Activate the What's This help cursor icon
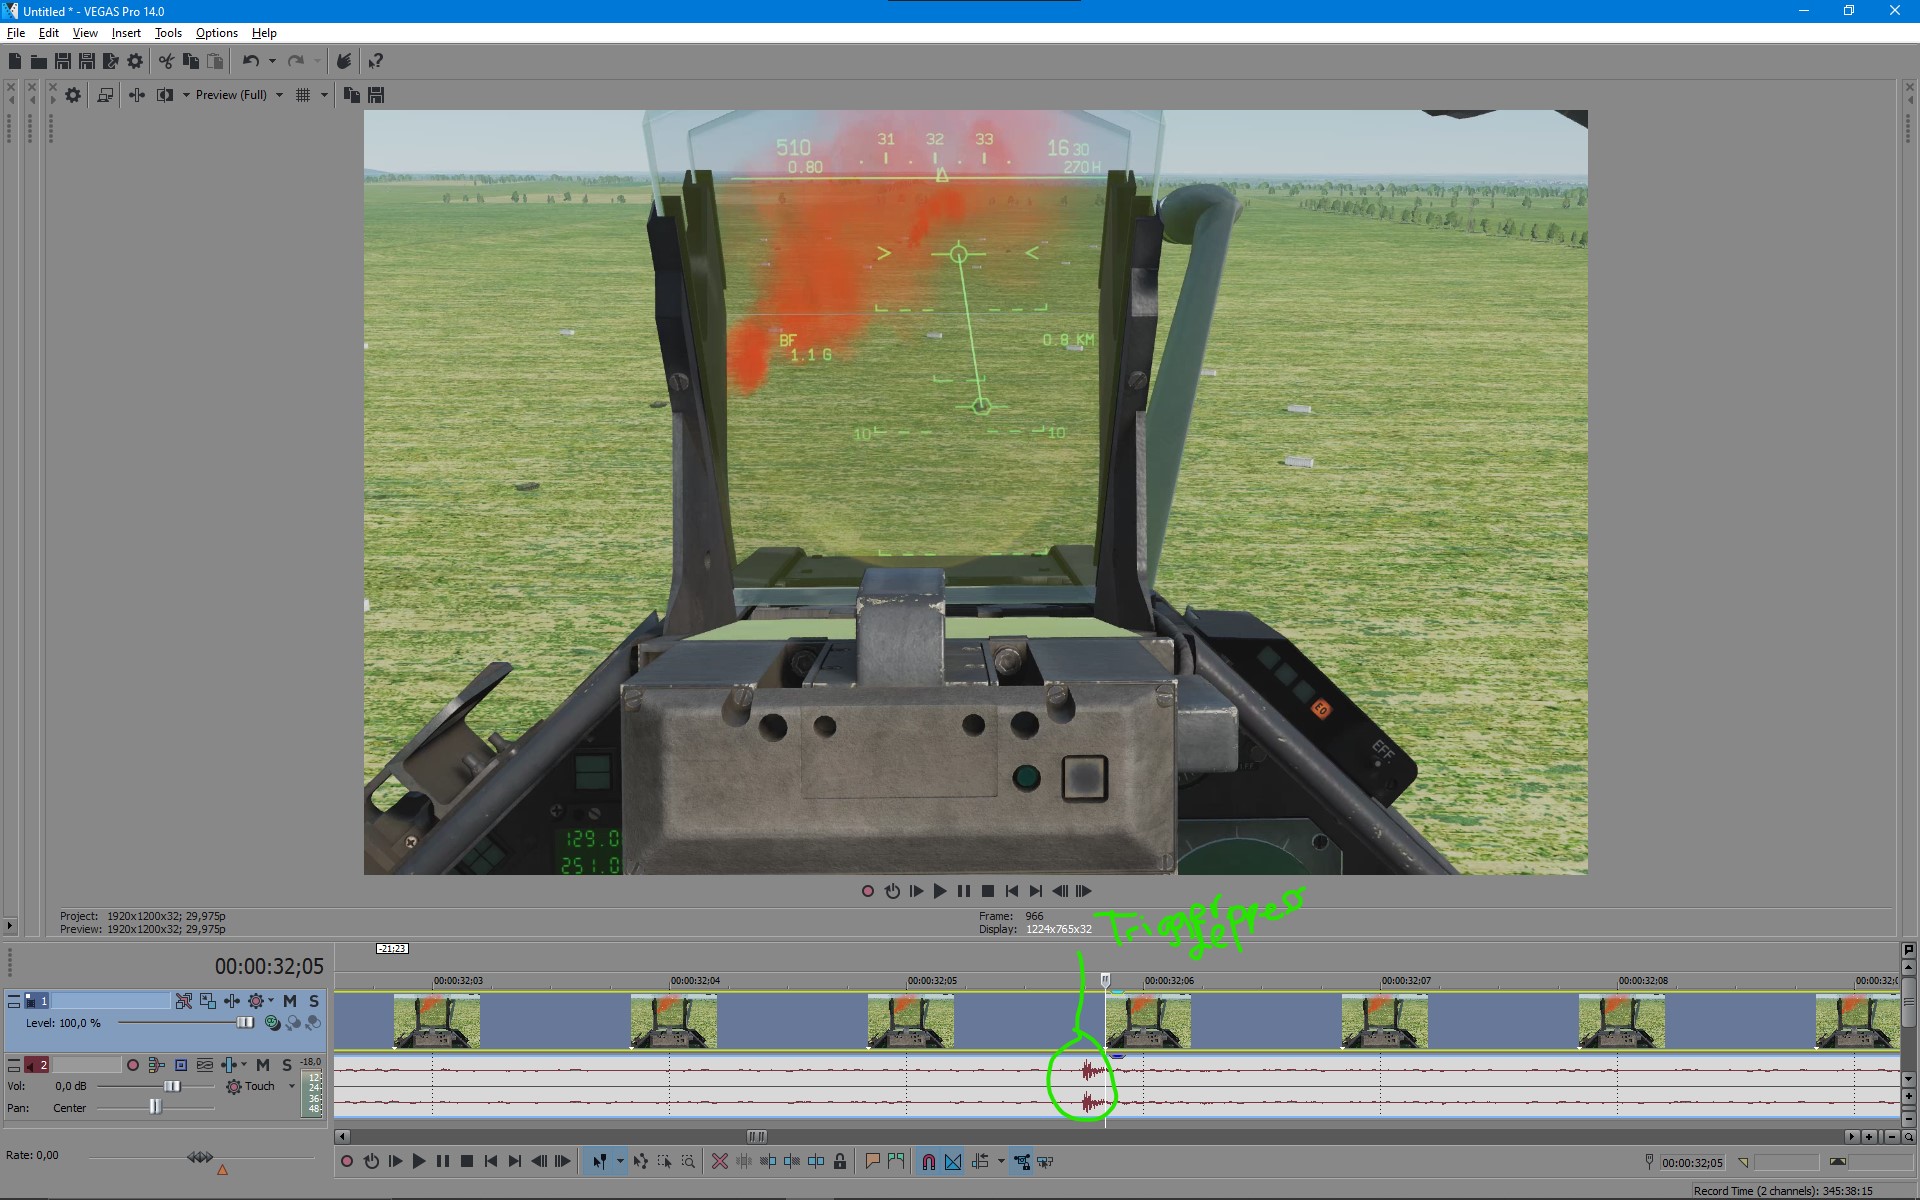Viewport: 1920px width, 1200px height. [x=375, y=61]
